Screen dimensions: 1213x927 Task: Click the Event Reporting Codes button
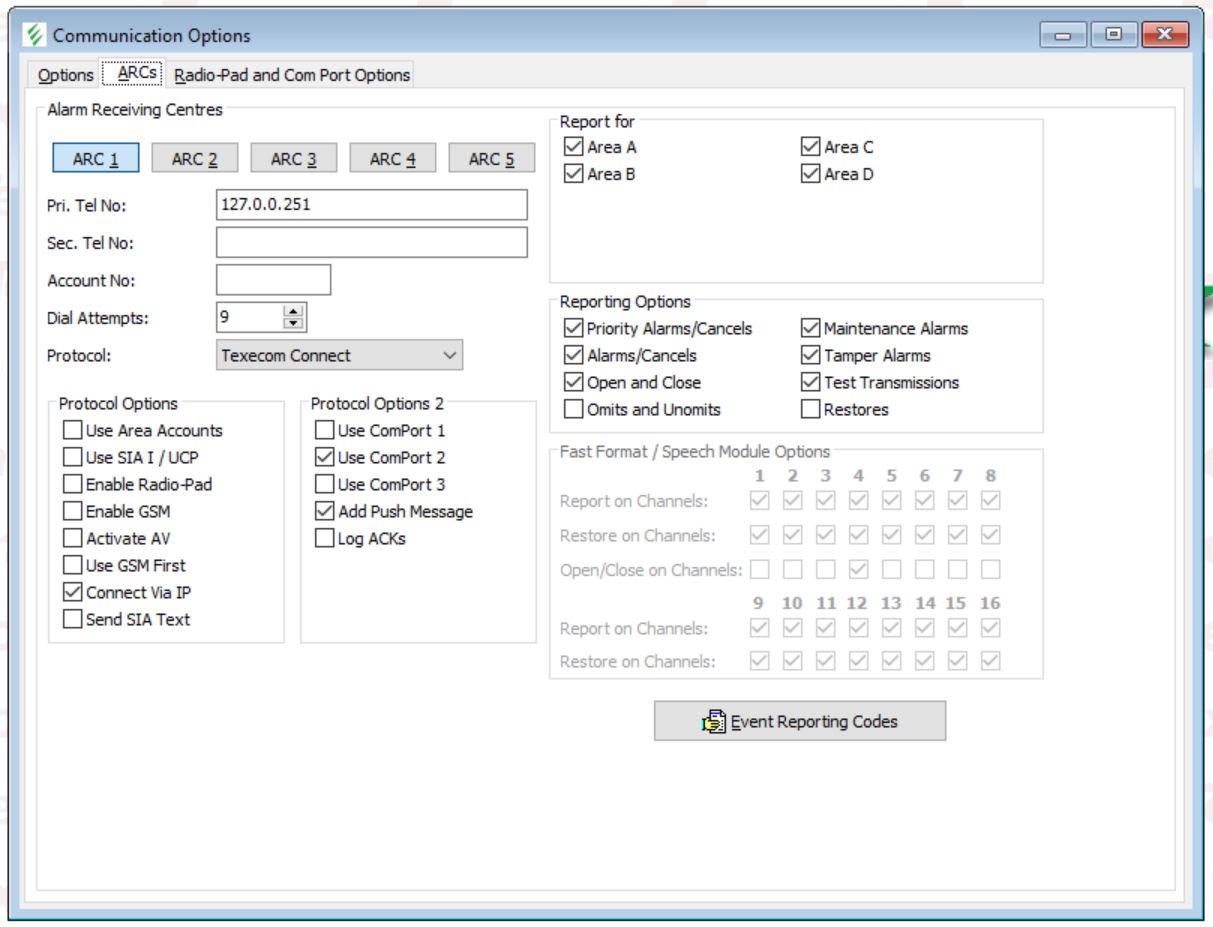point(799,721)
